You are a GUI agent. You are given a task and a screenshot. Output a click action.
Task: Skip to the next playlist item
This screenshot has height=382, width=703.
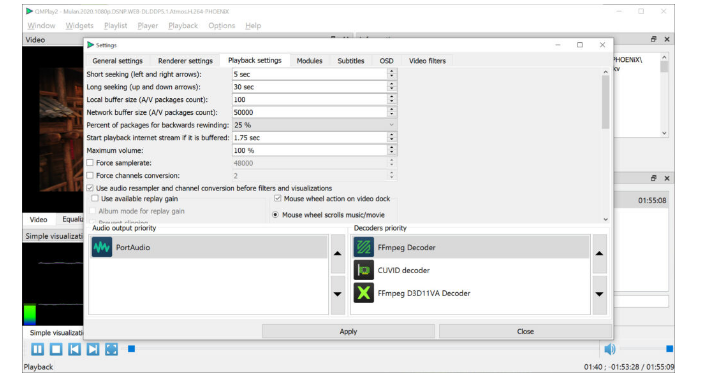pyautogui.click(x=93, y=349)
